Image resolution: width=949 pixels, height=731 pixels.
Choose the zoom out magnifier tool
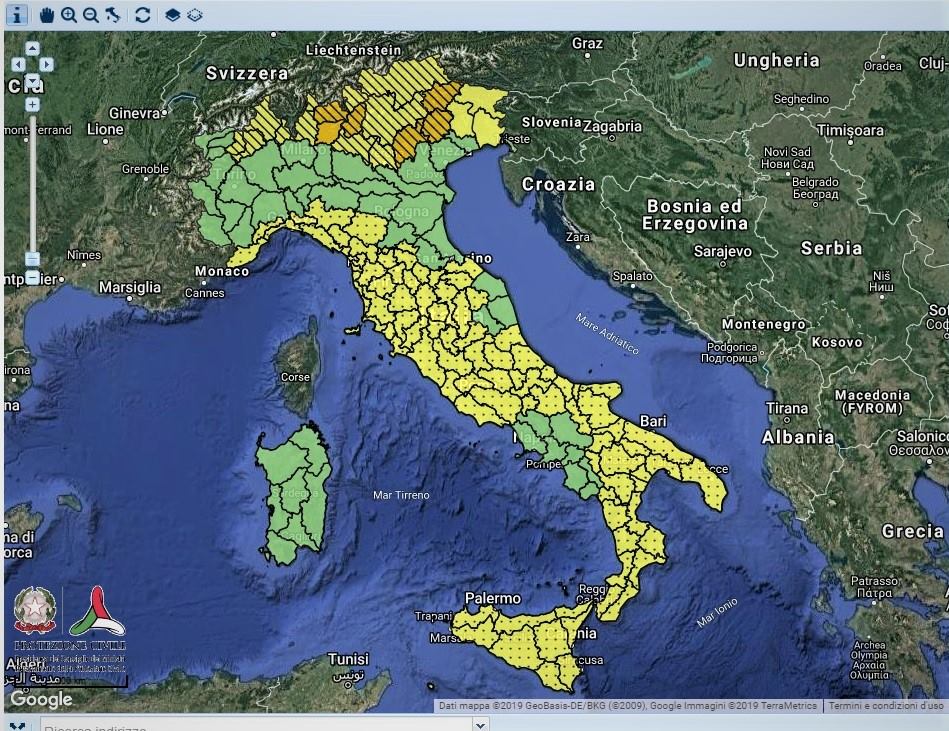[91, 15]
